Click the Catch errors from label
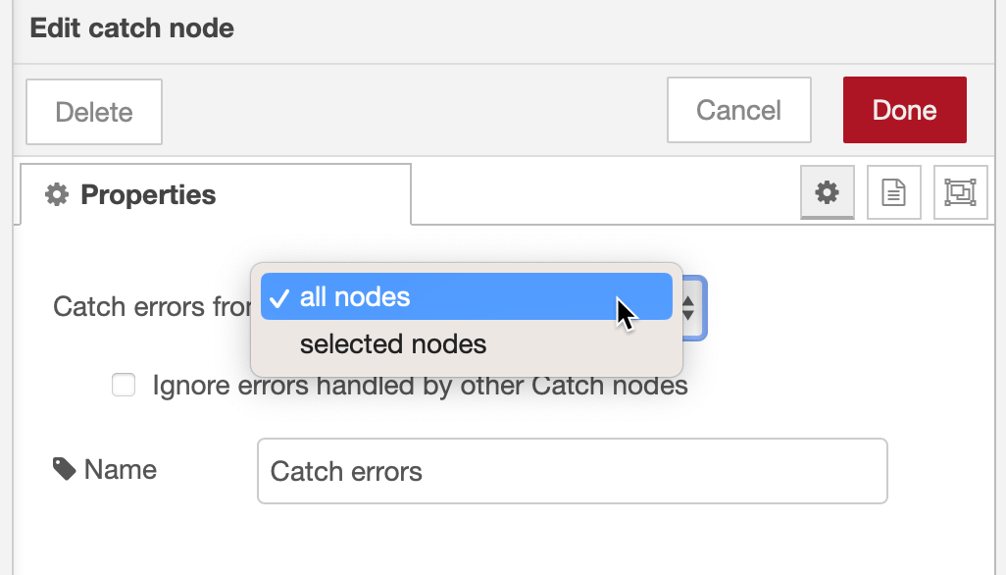The height and width of the screenshot is (575, 1006). (x=152, y=307)
